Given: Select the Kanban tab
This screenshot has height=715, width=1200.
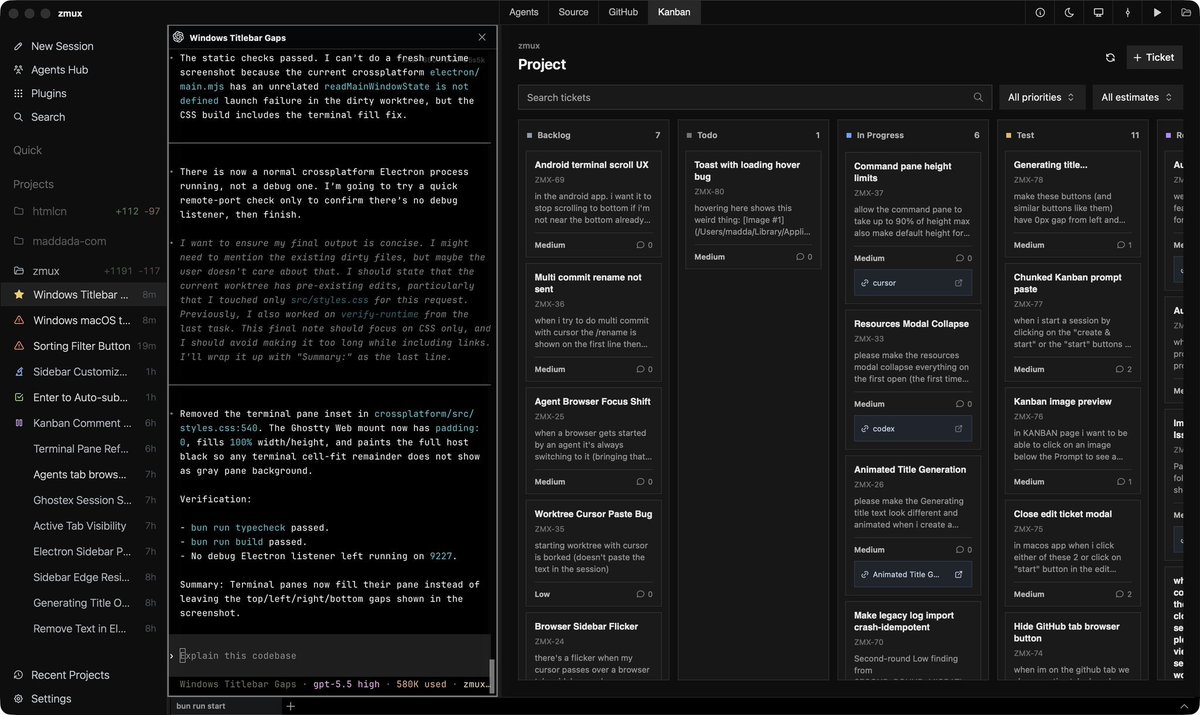Looking at the screenshot, I should click(x=674, y=12).
